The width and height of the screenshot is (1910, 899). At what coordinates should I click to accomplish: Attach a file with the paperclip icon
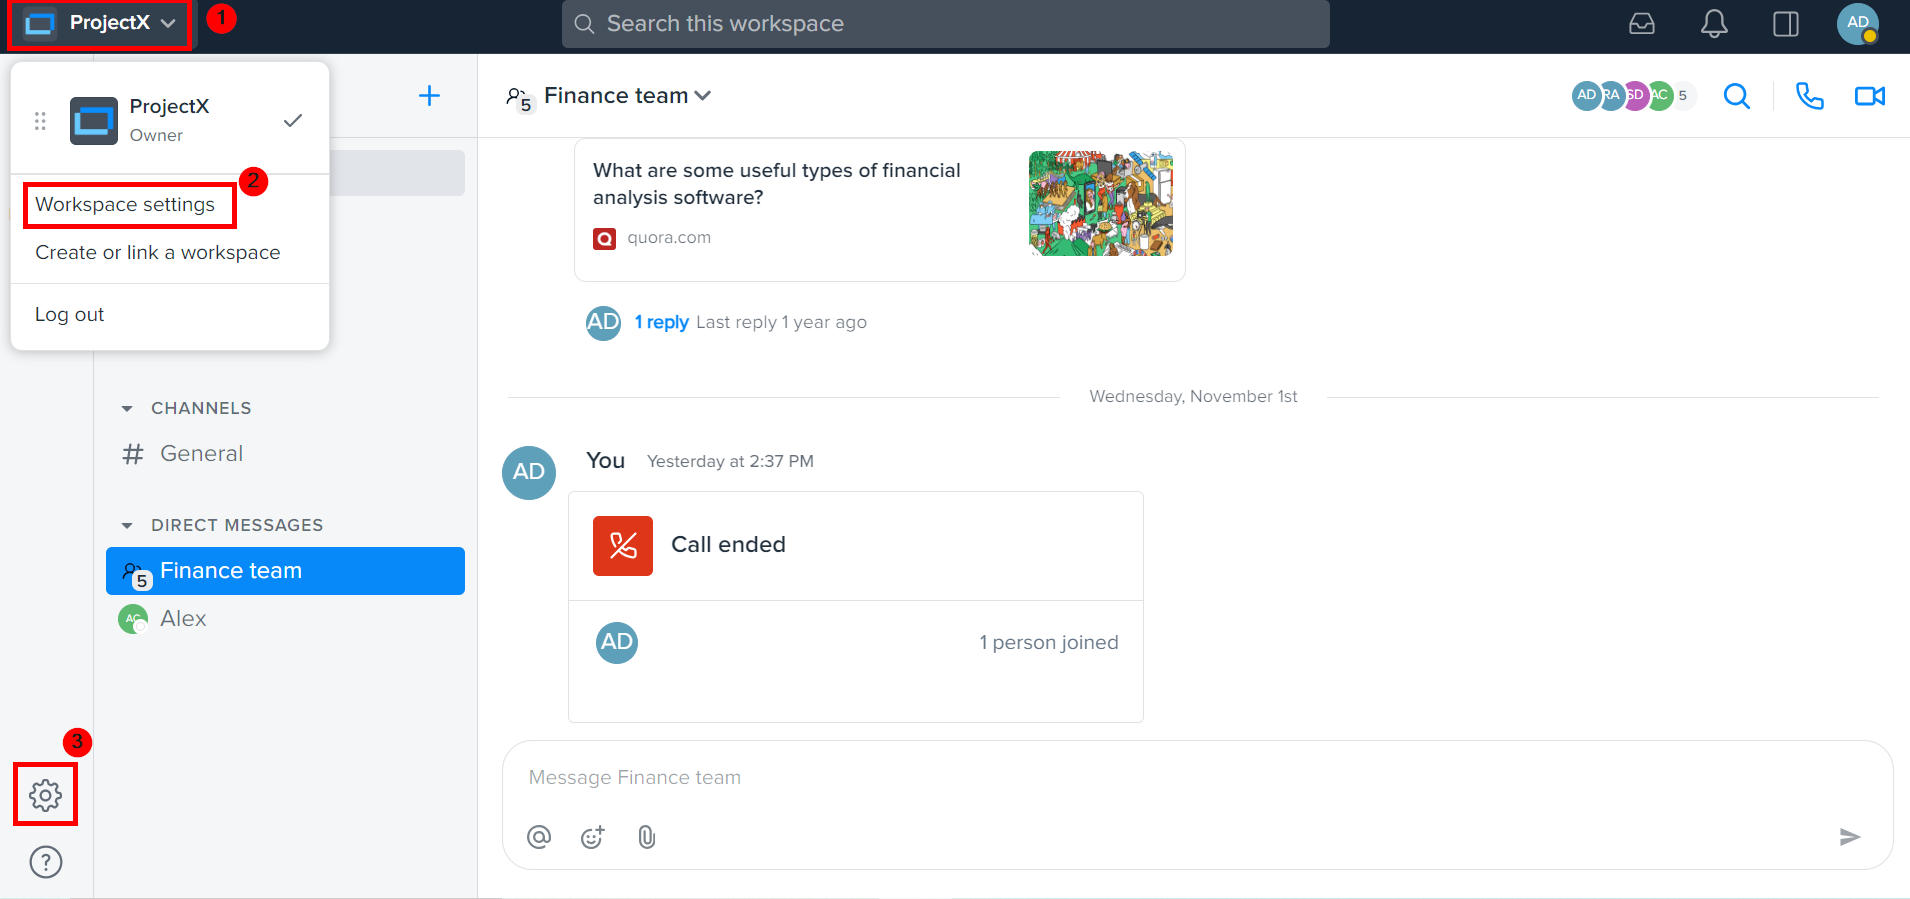pos(646,837)
